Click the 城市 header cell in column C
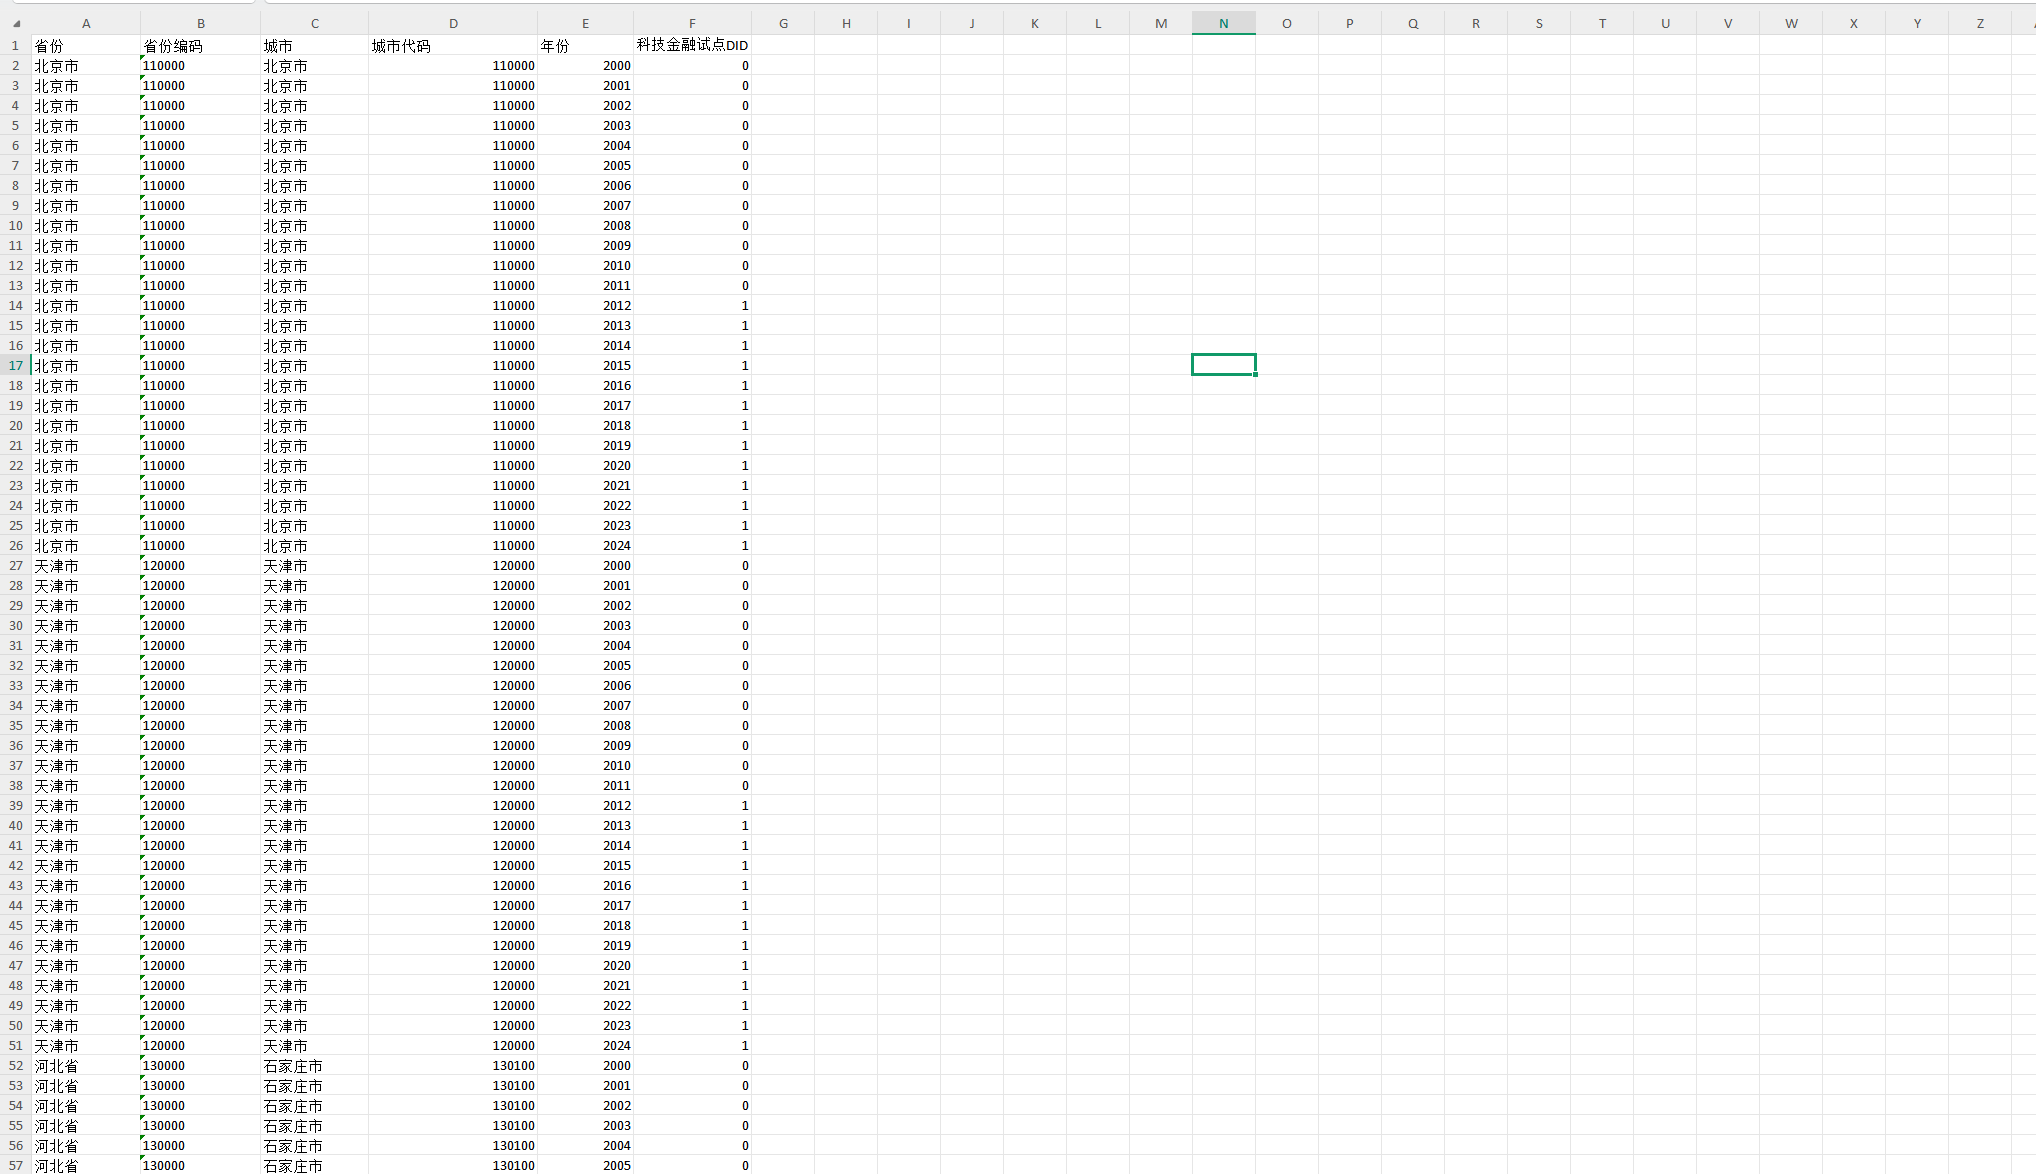2036x1174 pixels. point(278,46)
